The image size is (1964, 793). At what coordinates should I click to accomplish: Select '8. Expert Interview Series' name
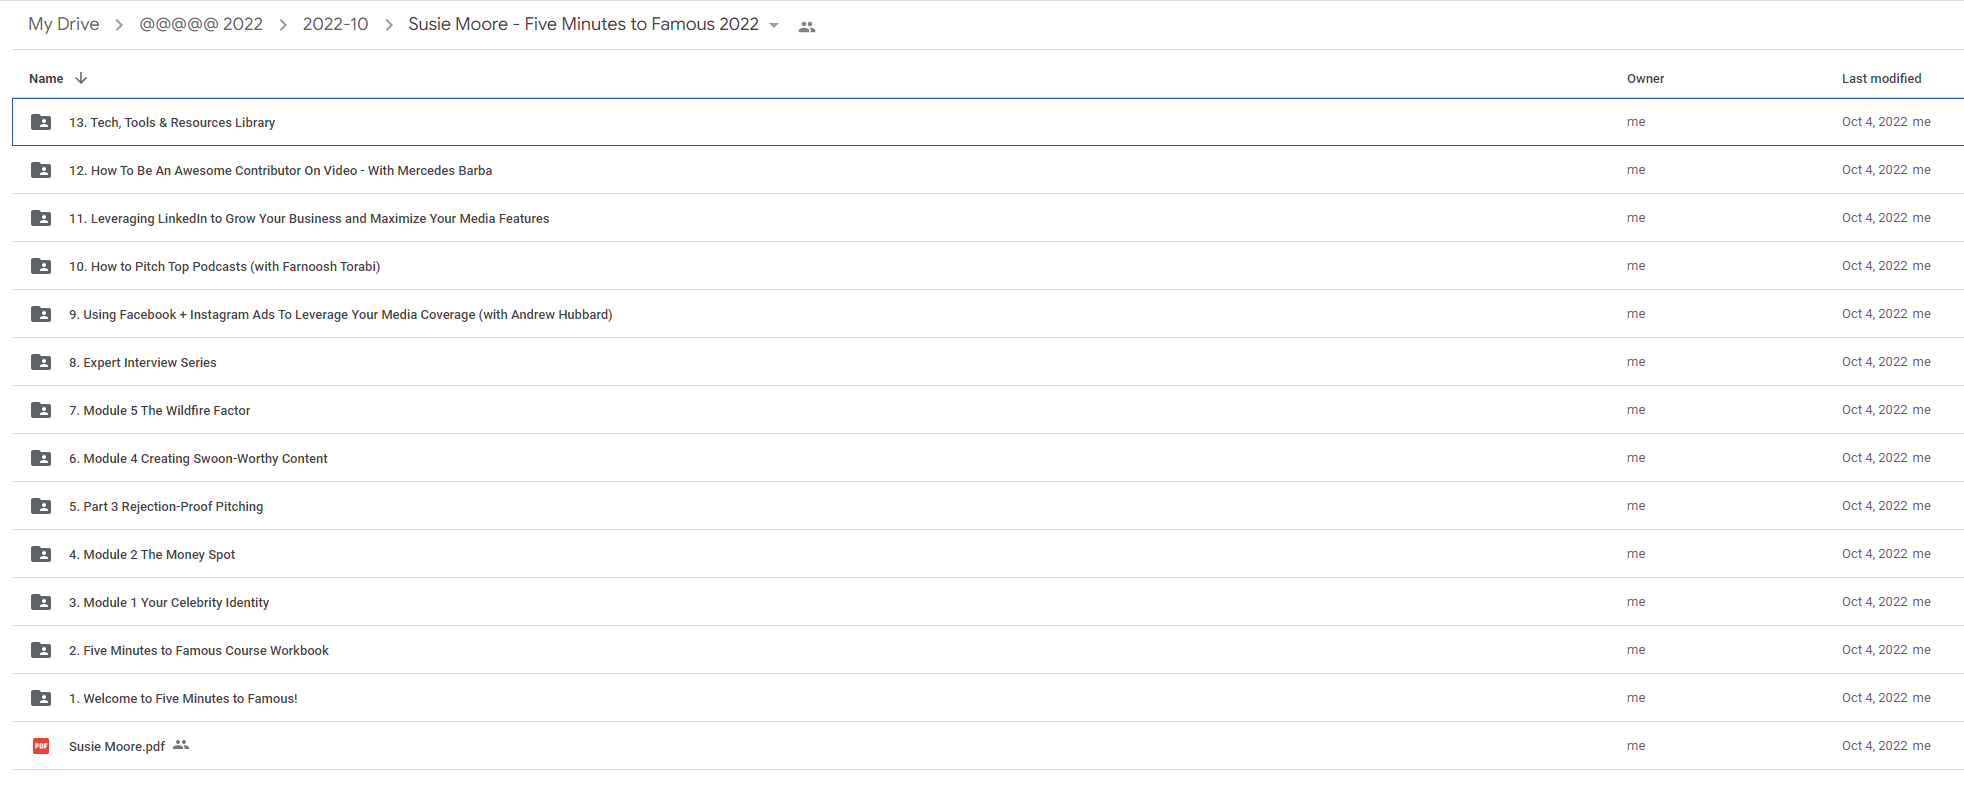(x=142, y=363)
